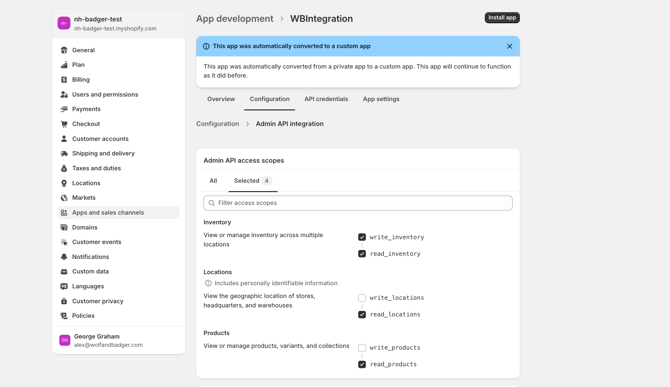Screen dimensions: 670x387
Task: Select the Configuration tab
Action: (x=270, y=99)
